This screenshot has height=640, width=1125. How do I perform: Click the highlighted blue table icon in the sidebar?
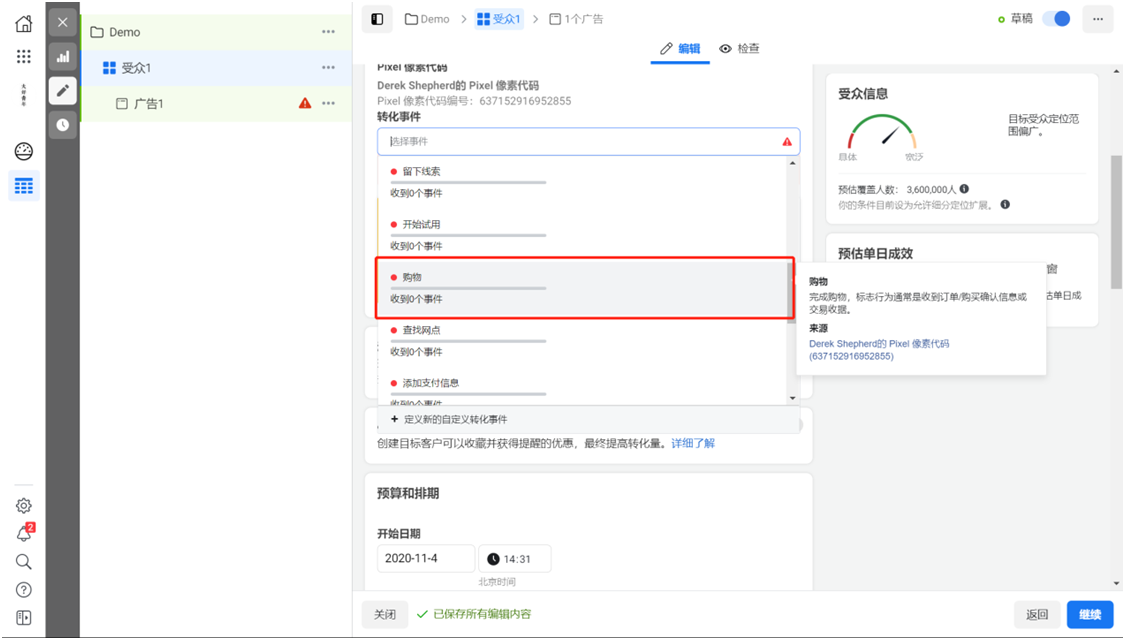pyautogui.click(x=23, y=185)
